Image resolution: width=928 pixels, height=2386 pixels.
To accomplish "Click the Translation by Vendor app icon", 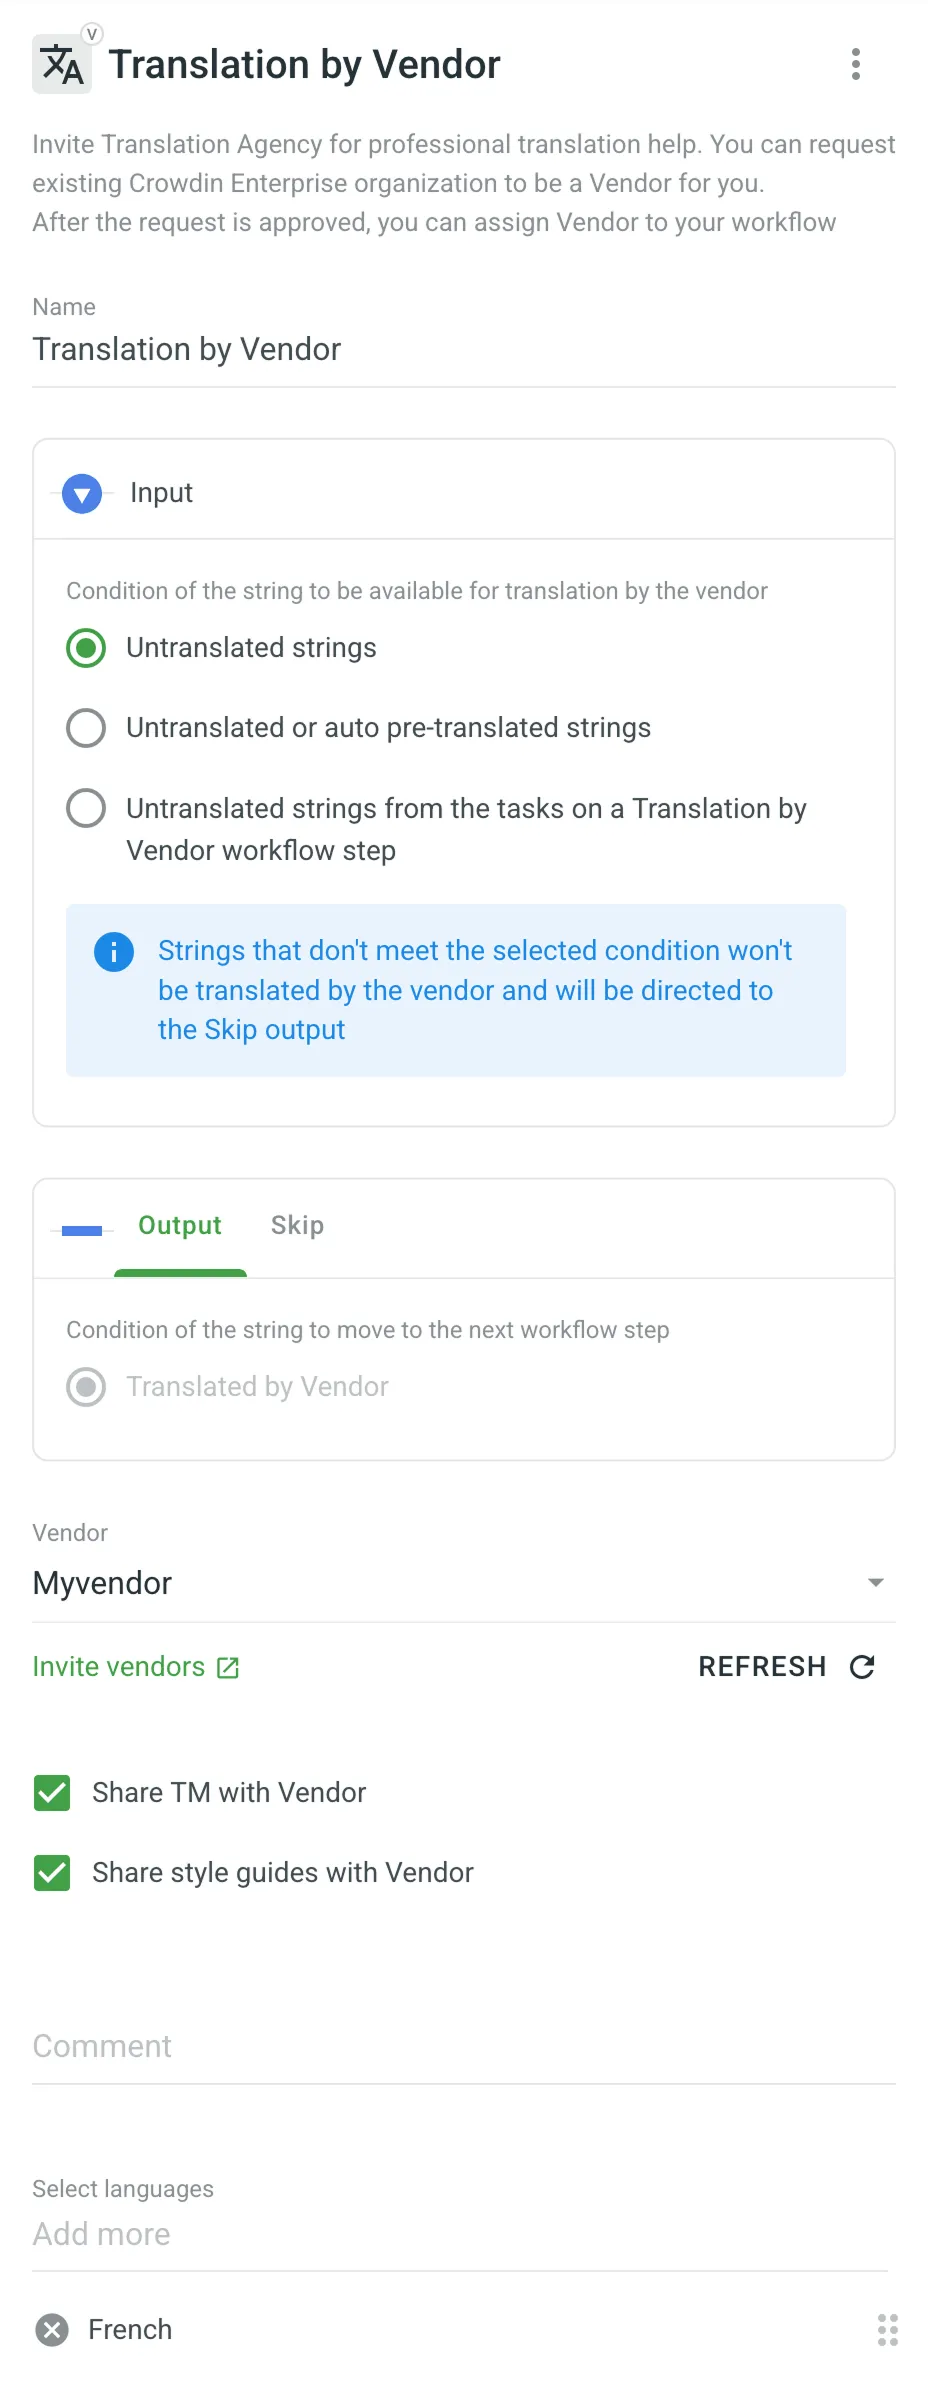I will point(62,62).
